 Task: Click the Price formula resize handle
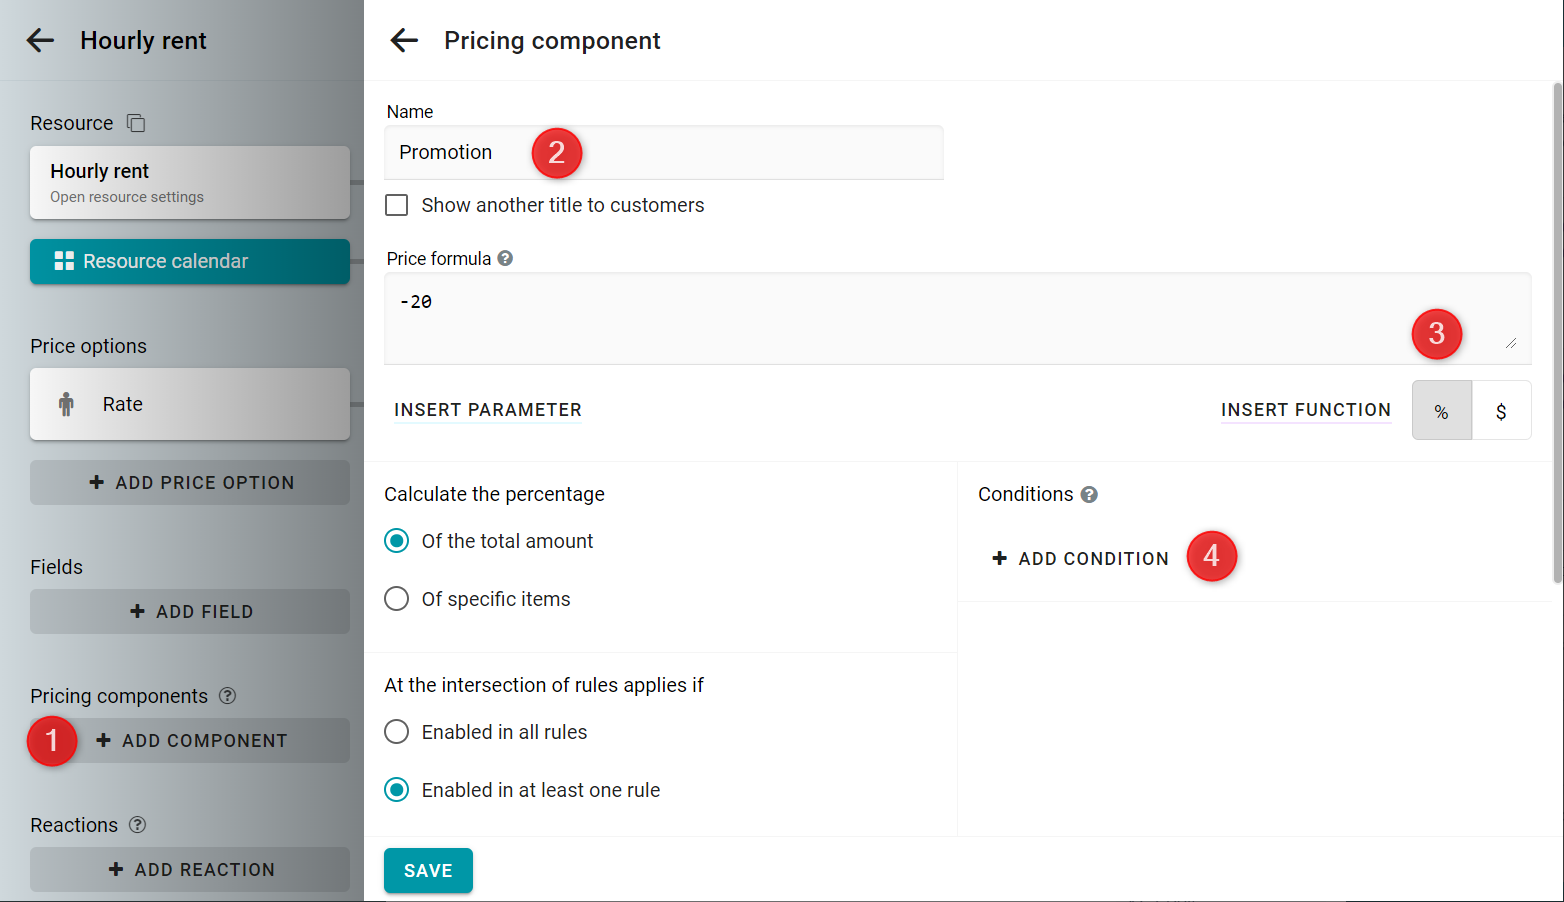pos(1511,343)
